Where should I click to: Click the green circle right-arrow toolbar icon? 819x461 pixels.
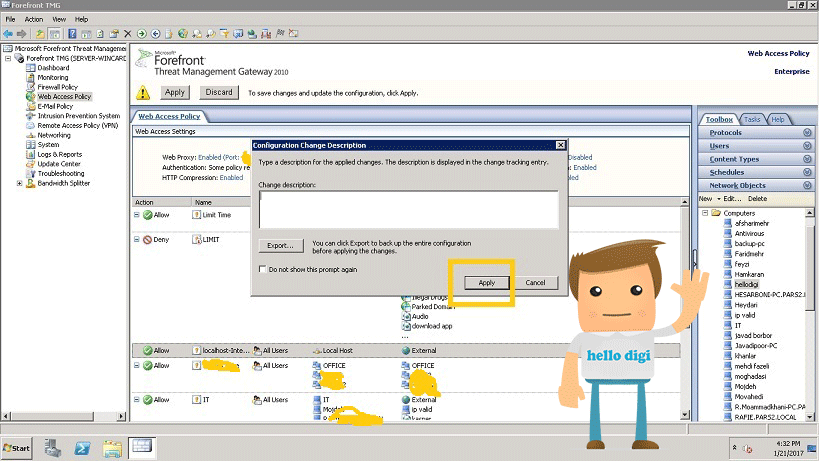[142, 34]
